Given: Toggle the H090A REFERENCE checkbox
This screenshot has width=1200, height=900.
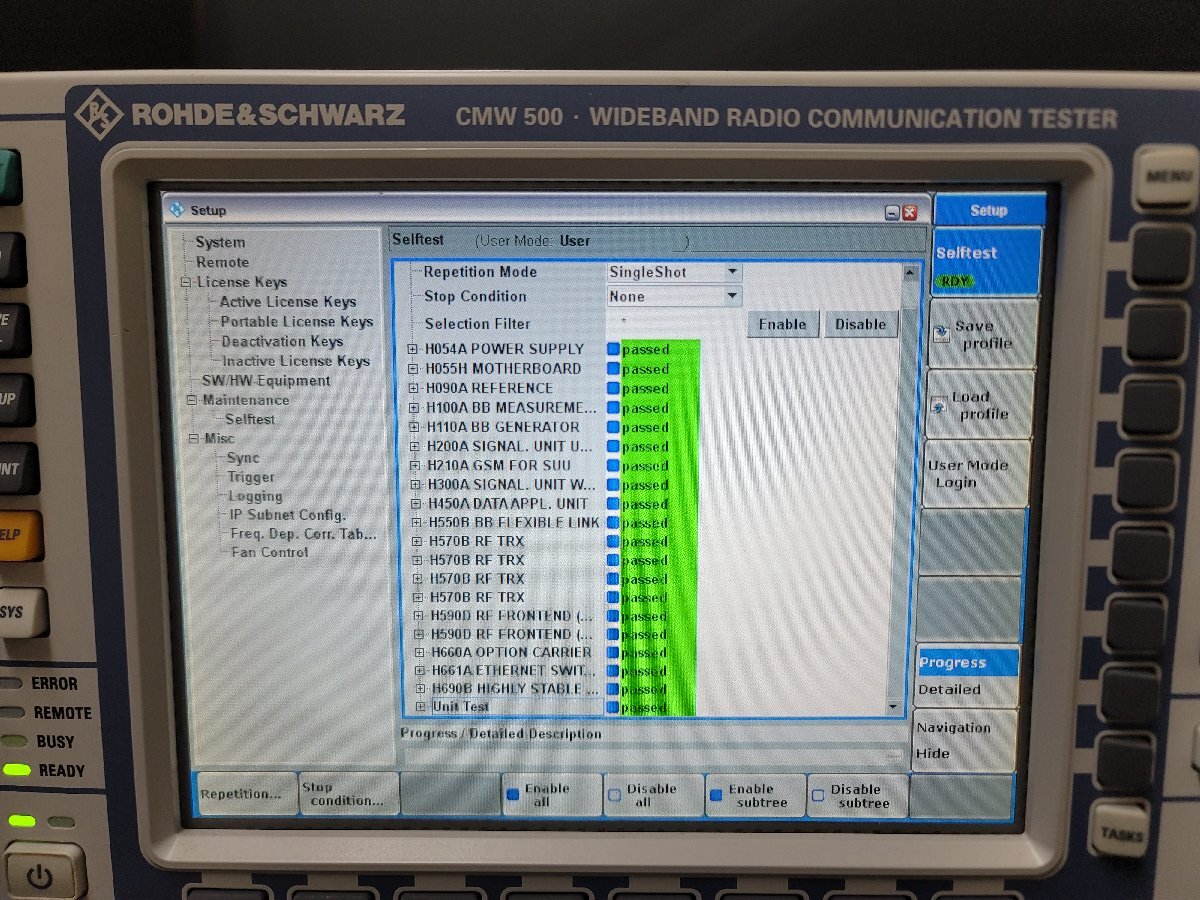Looking at the screenshot, I should (613, 388).
